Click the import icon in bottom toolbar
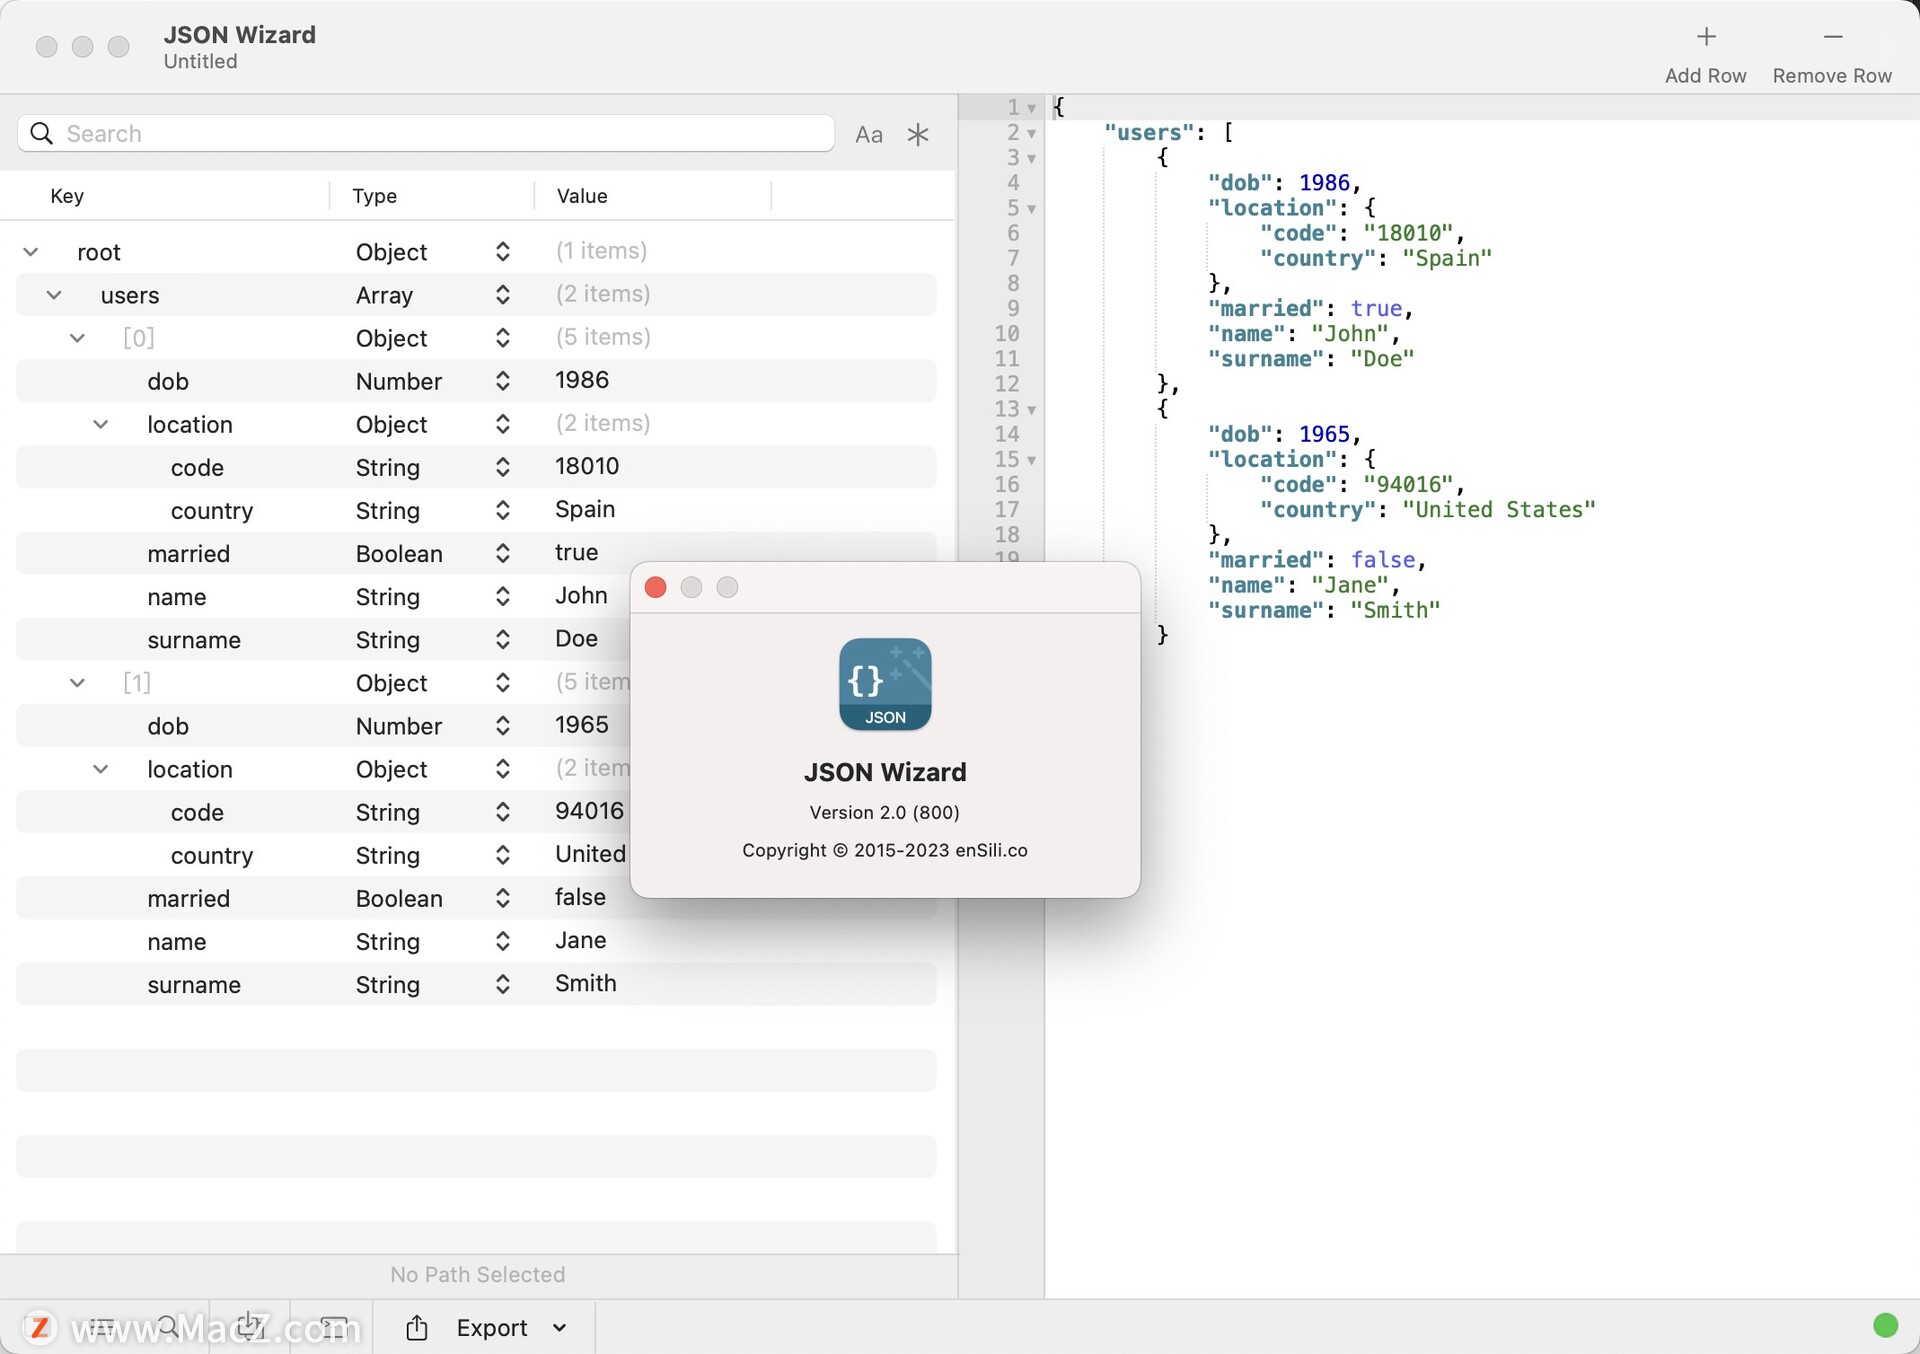Image resolution: width=1920 pixels, height=1354 pixels. (x=251, y=1327)
